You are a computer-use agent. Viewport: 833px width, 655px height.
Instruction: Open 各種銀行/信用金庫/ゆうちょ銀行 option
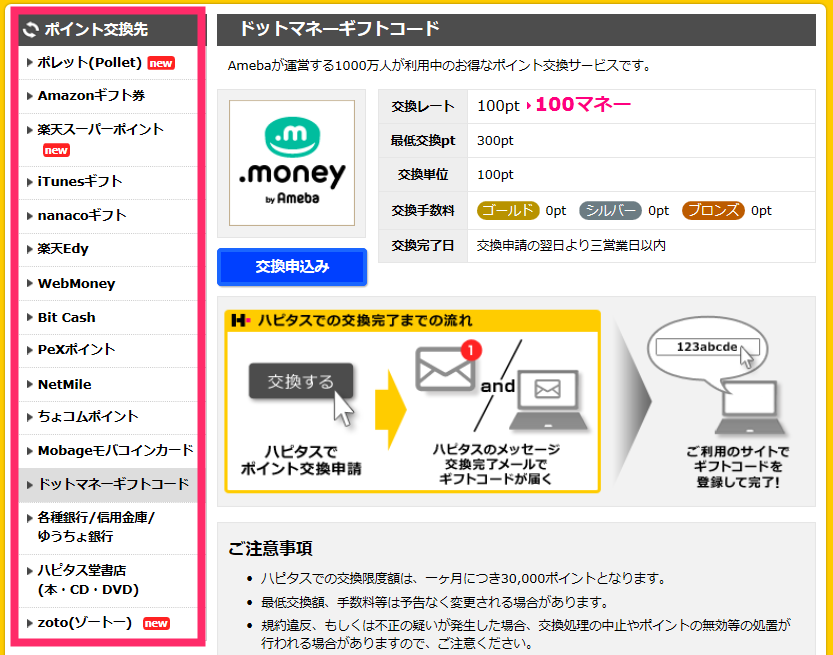point(96,527)
